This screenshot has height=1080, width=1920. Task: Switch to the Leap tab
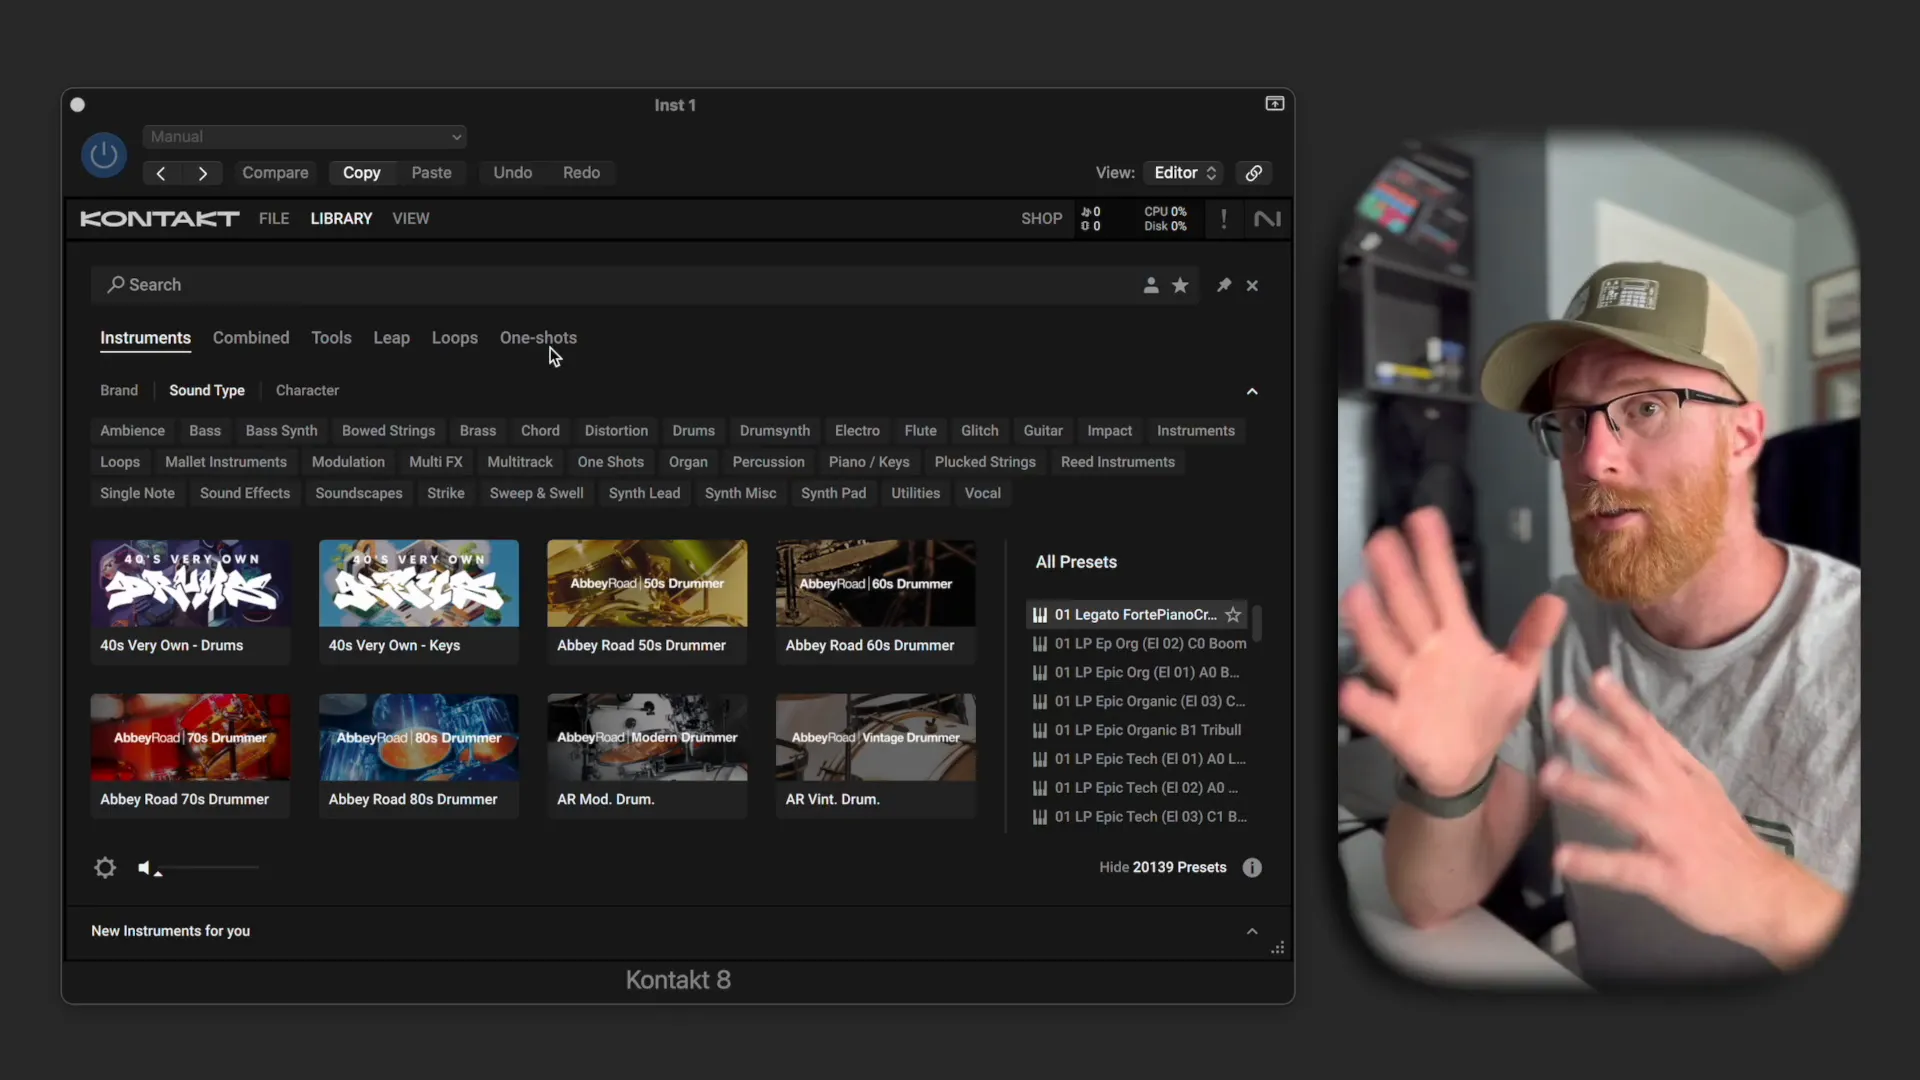pos(391,338)
